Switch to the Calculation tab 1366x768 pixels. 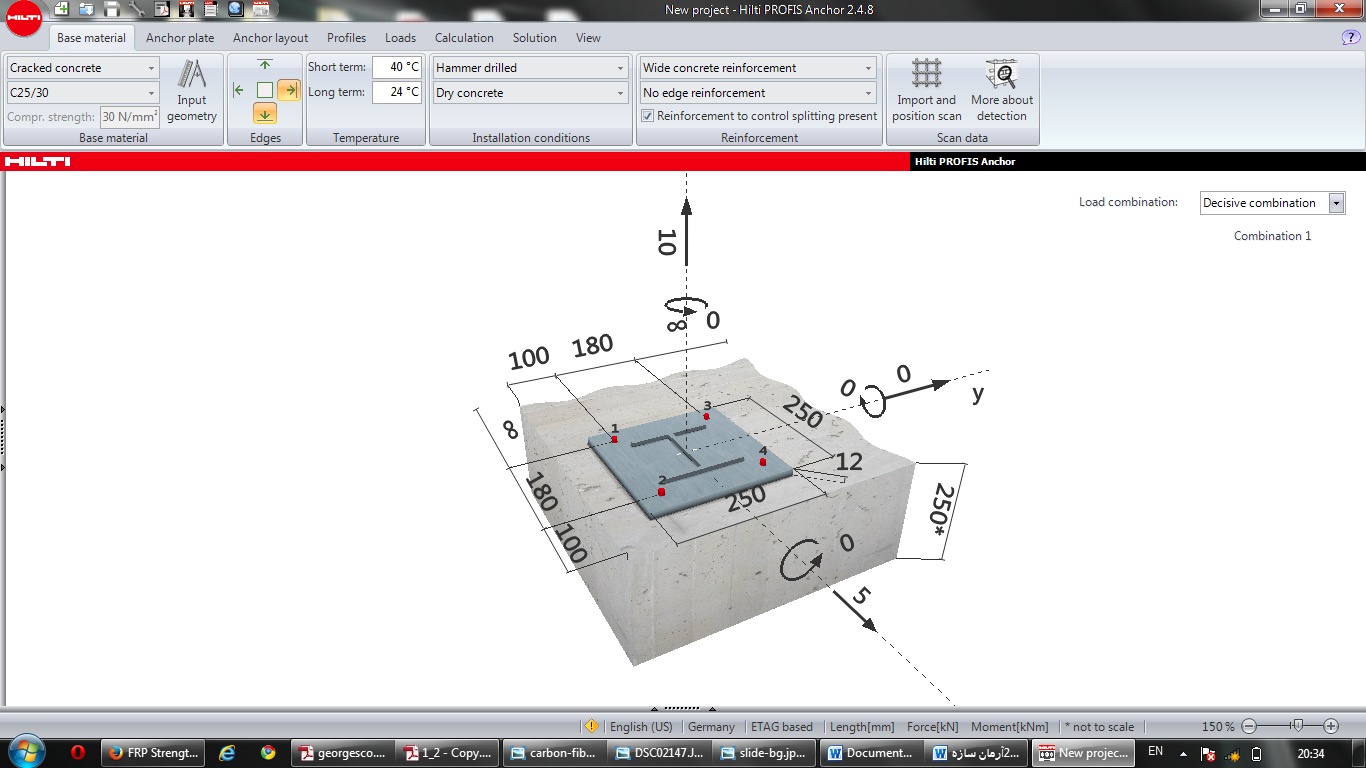point(464,38)
